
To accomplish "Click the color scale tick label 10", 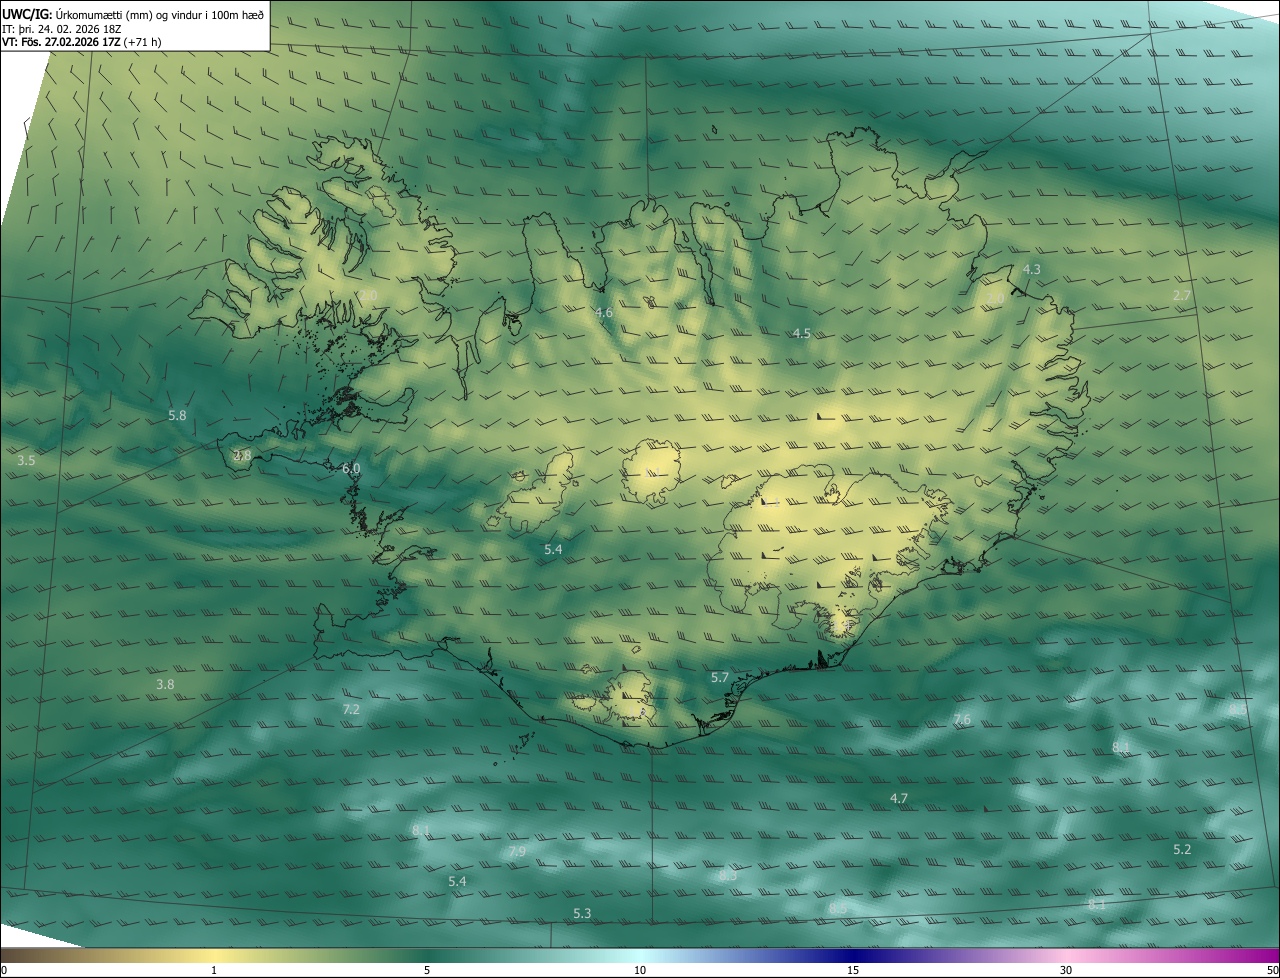I will 640,970.
